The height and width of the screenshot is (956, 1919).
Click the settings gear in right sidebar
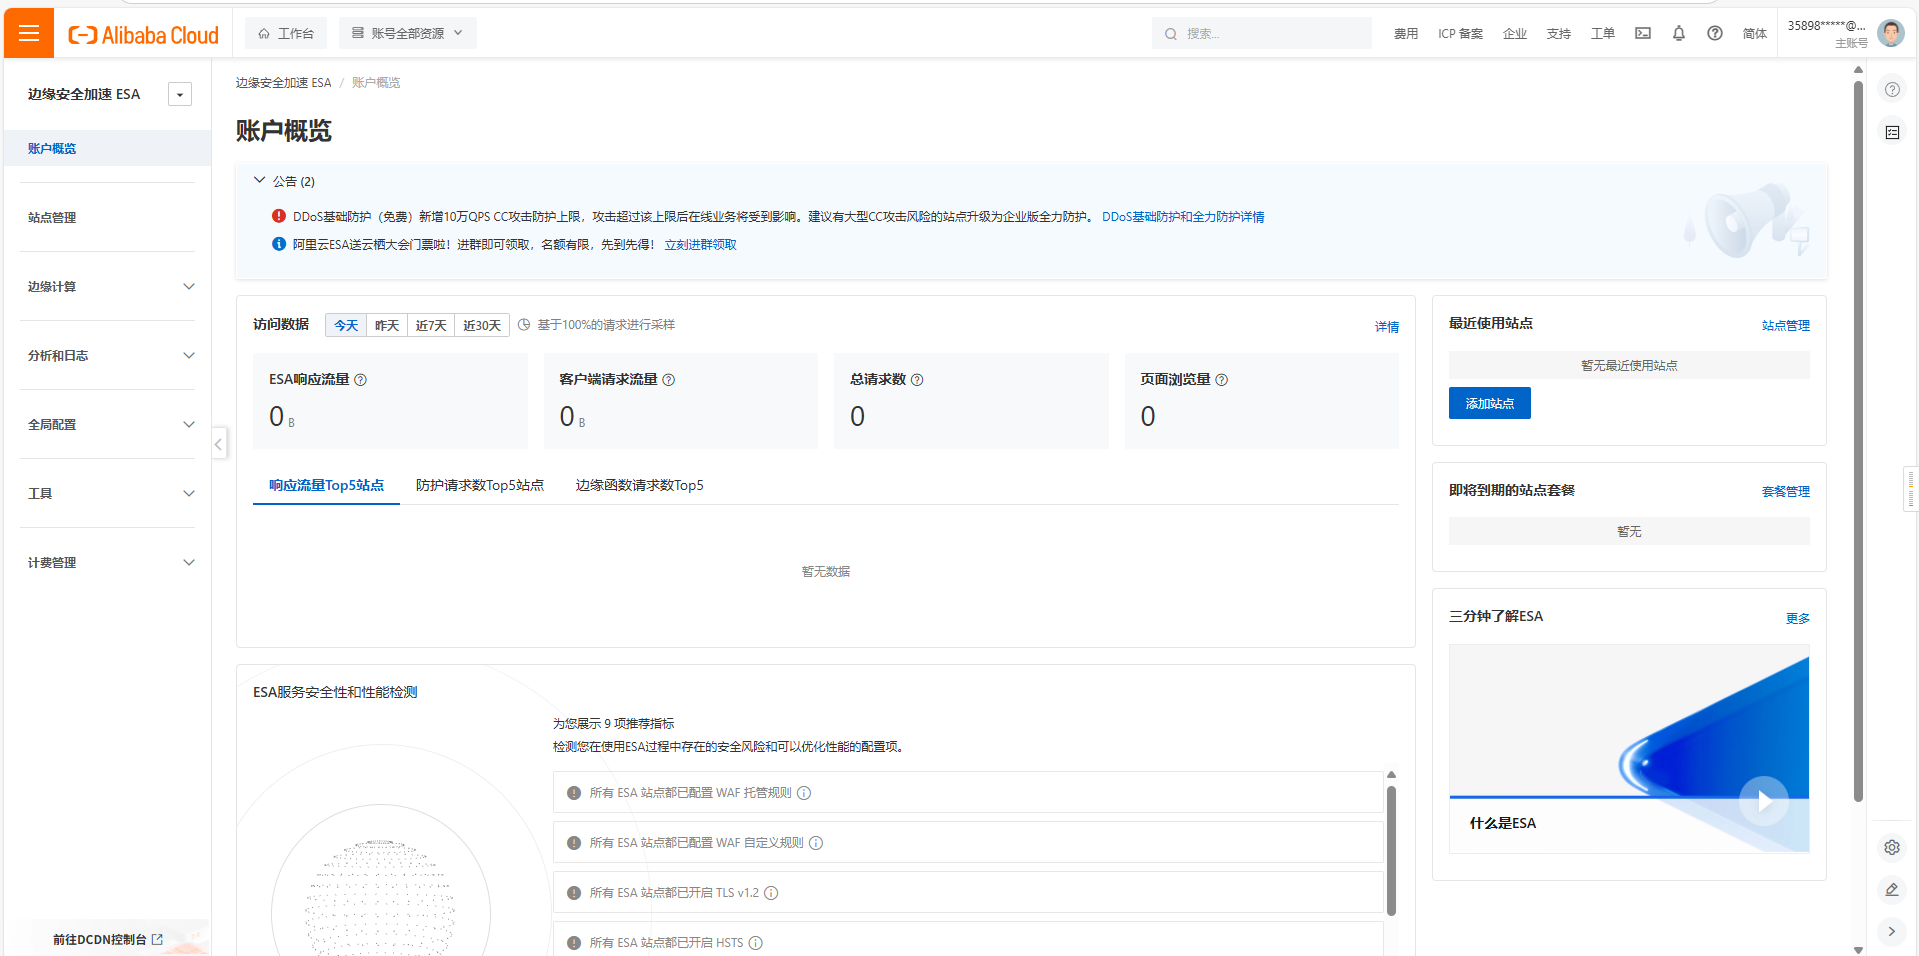pyautogui.click(x=1891, y=847)
